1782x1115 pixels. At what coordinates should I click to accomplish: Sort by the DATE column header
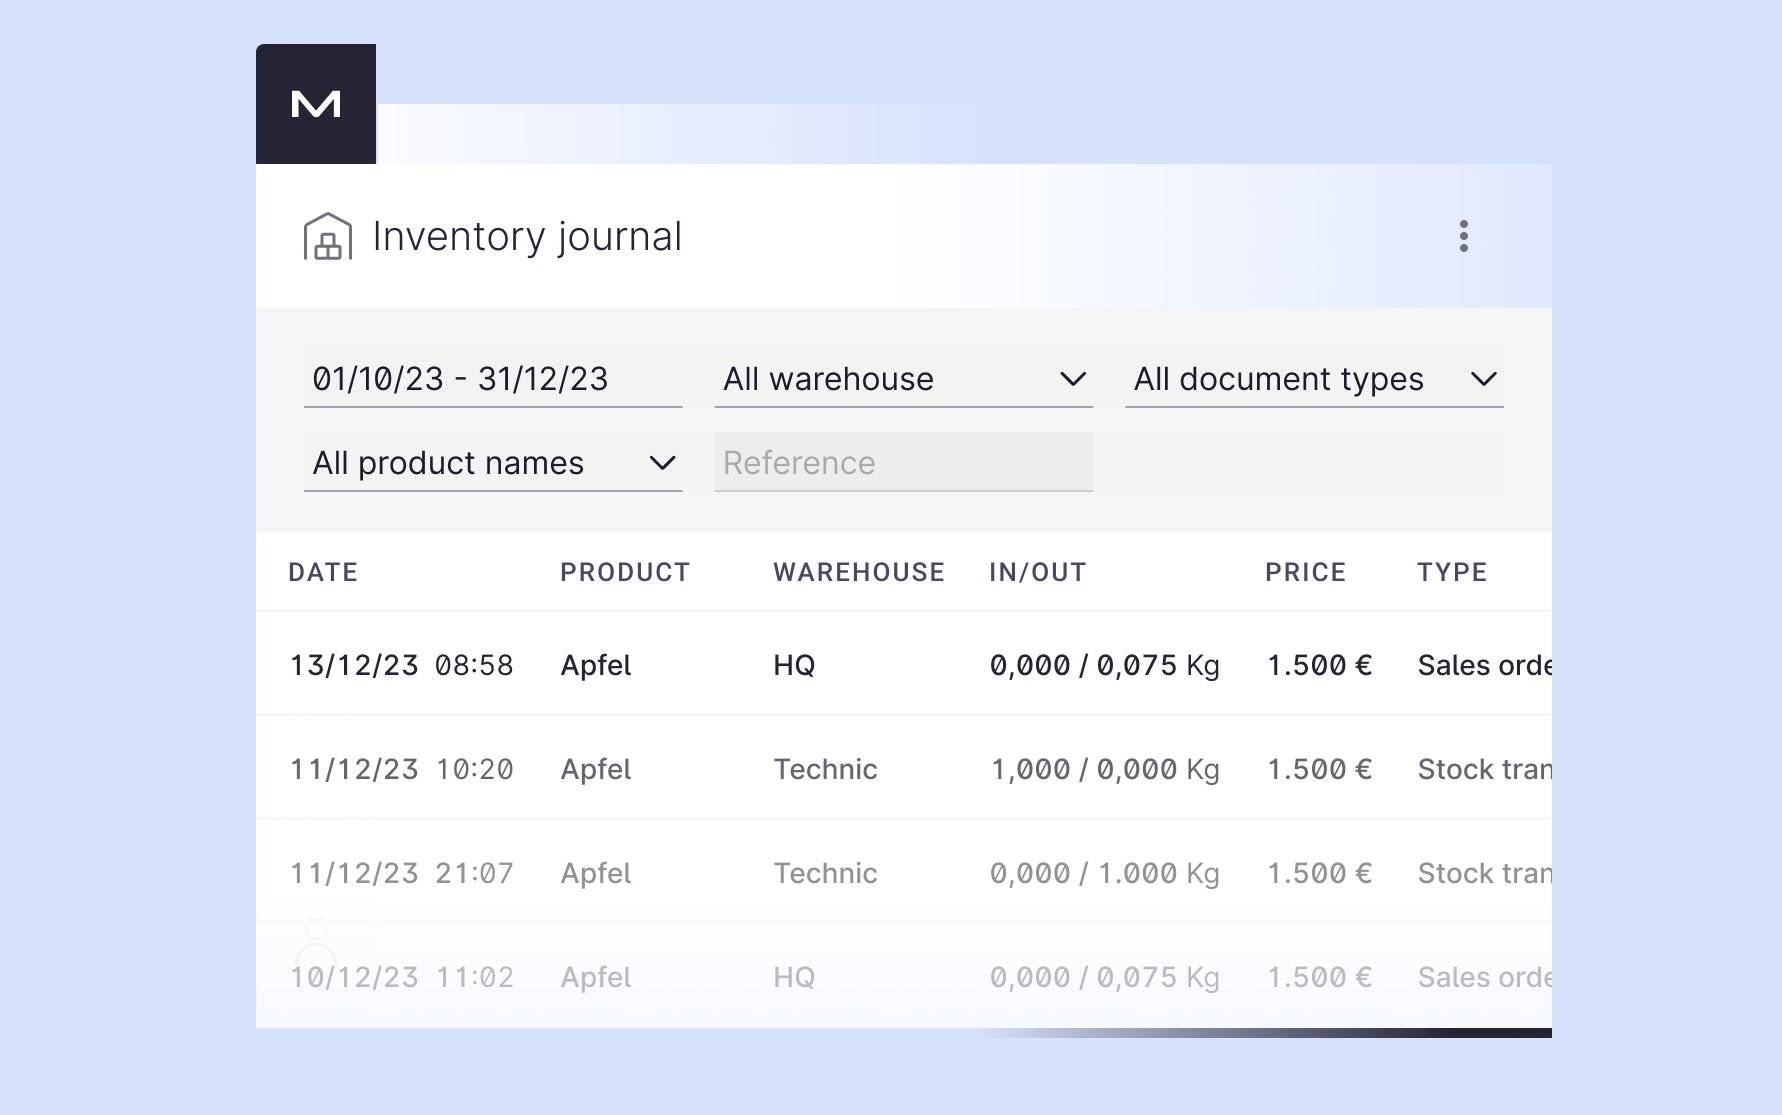click(x=323, y=572)
